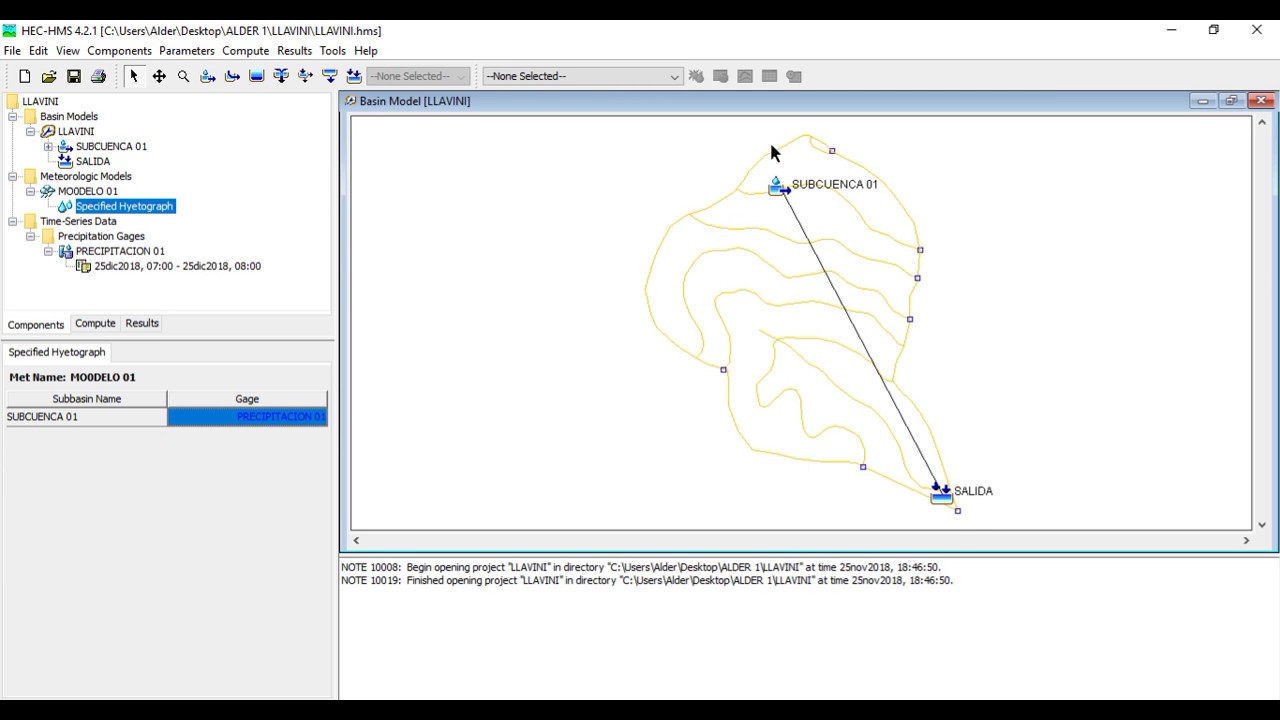
Task: Choose the Diversion Creation tool
Action: (x=306, y=76)
